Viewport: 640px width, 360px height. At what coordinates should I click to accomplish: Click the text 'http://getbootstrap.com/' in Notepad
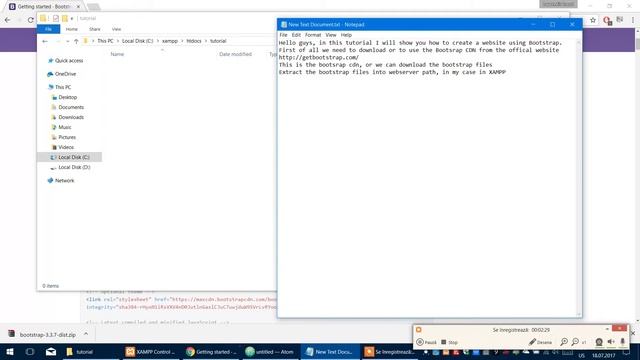(319, 58)
